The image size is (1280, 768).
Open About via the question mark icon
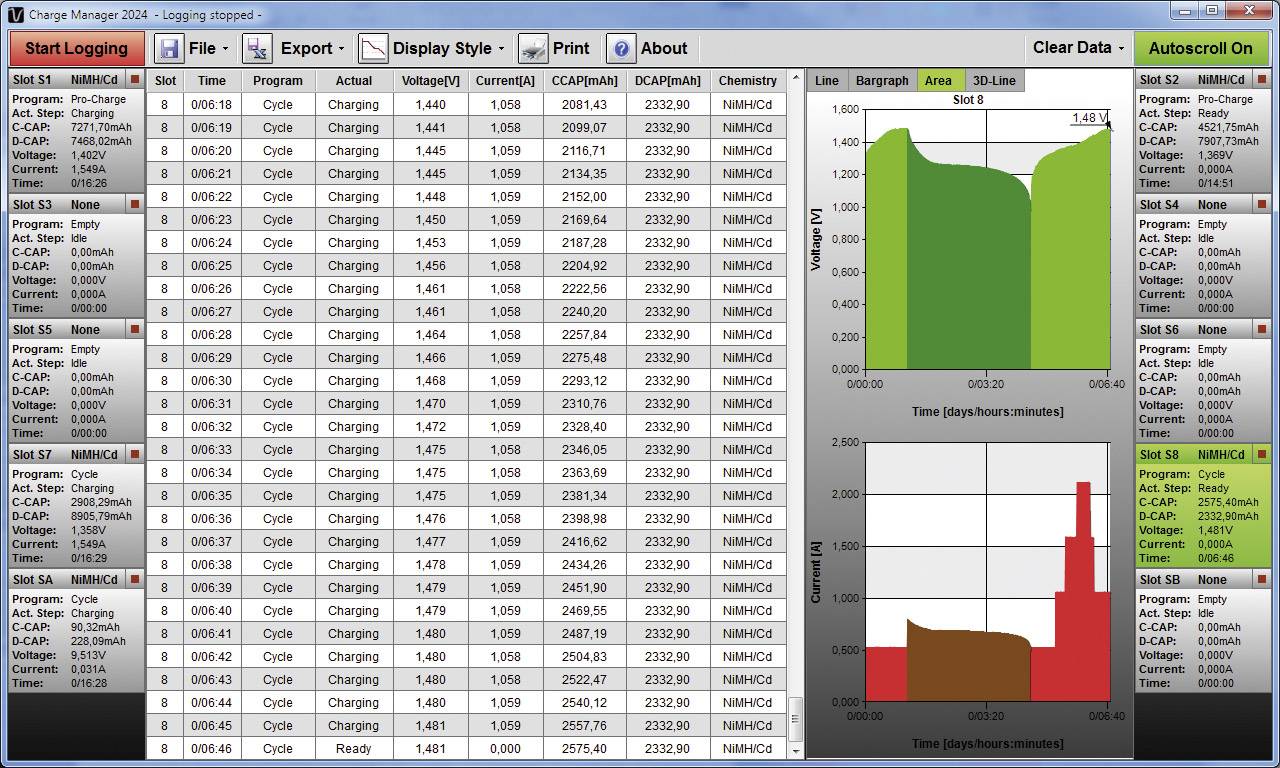[x=620, y=48]
